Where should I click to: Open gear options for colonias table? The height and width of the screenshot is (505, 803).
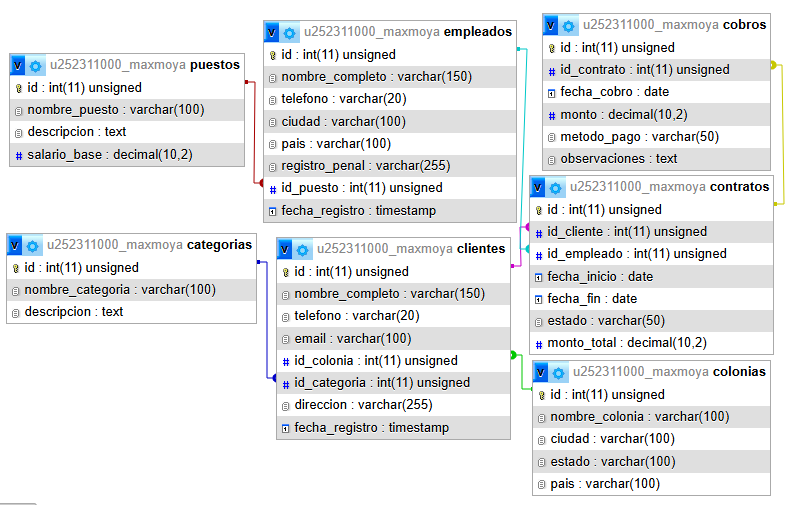(559, 372)
